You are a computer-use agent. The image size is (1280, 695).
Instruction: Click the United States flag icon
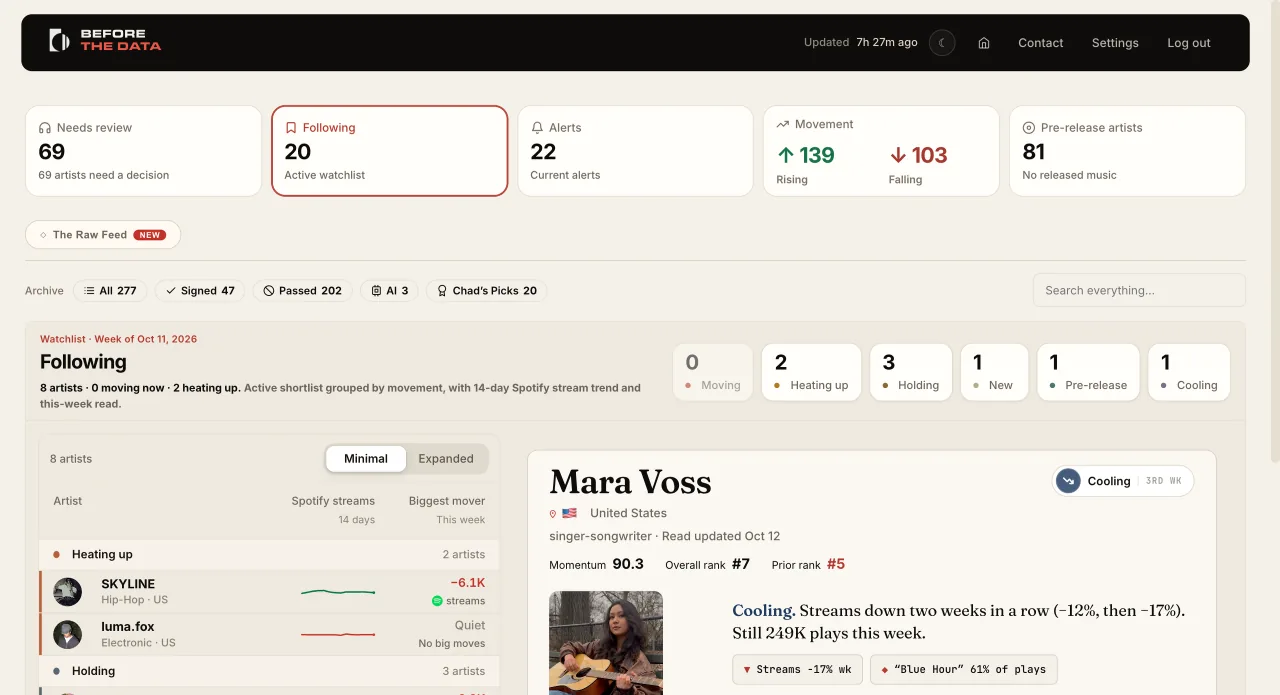click(x=570, y=513)
